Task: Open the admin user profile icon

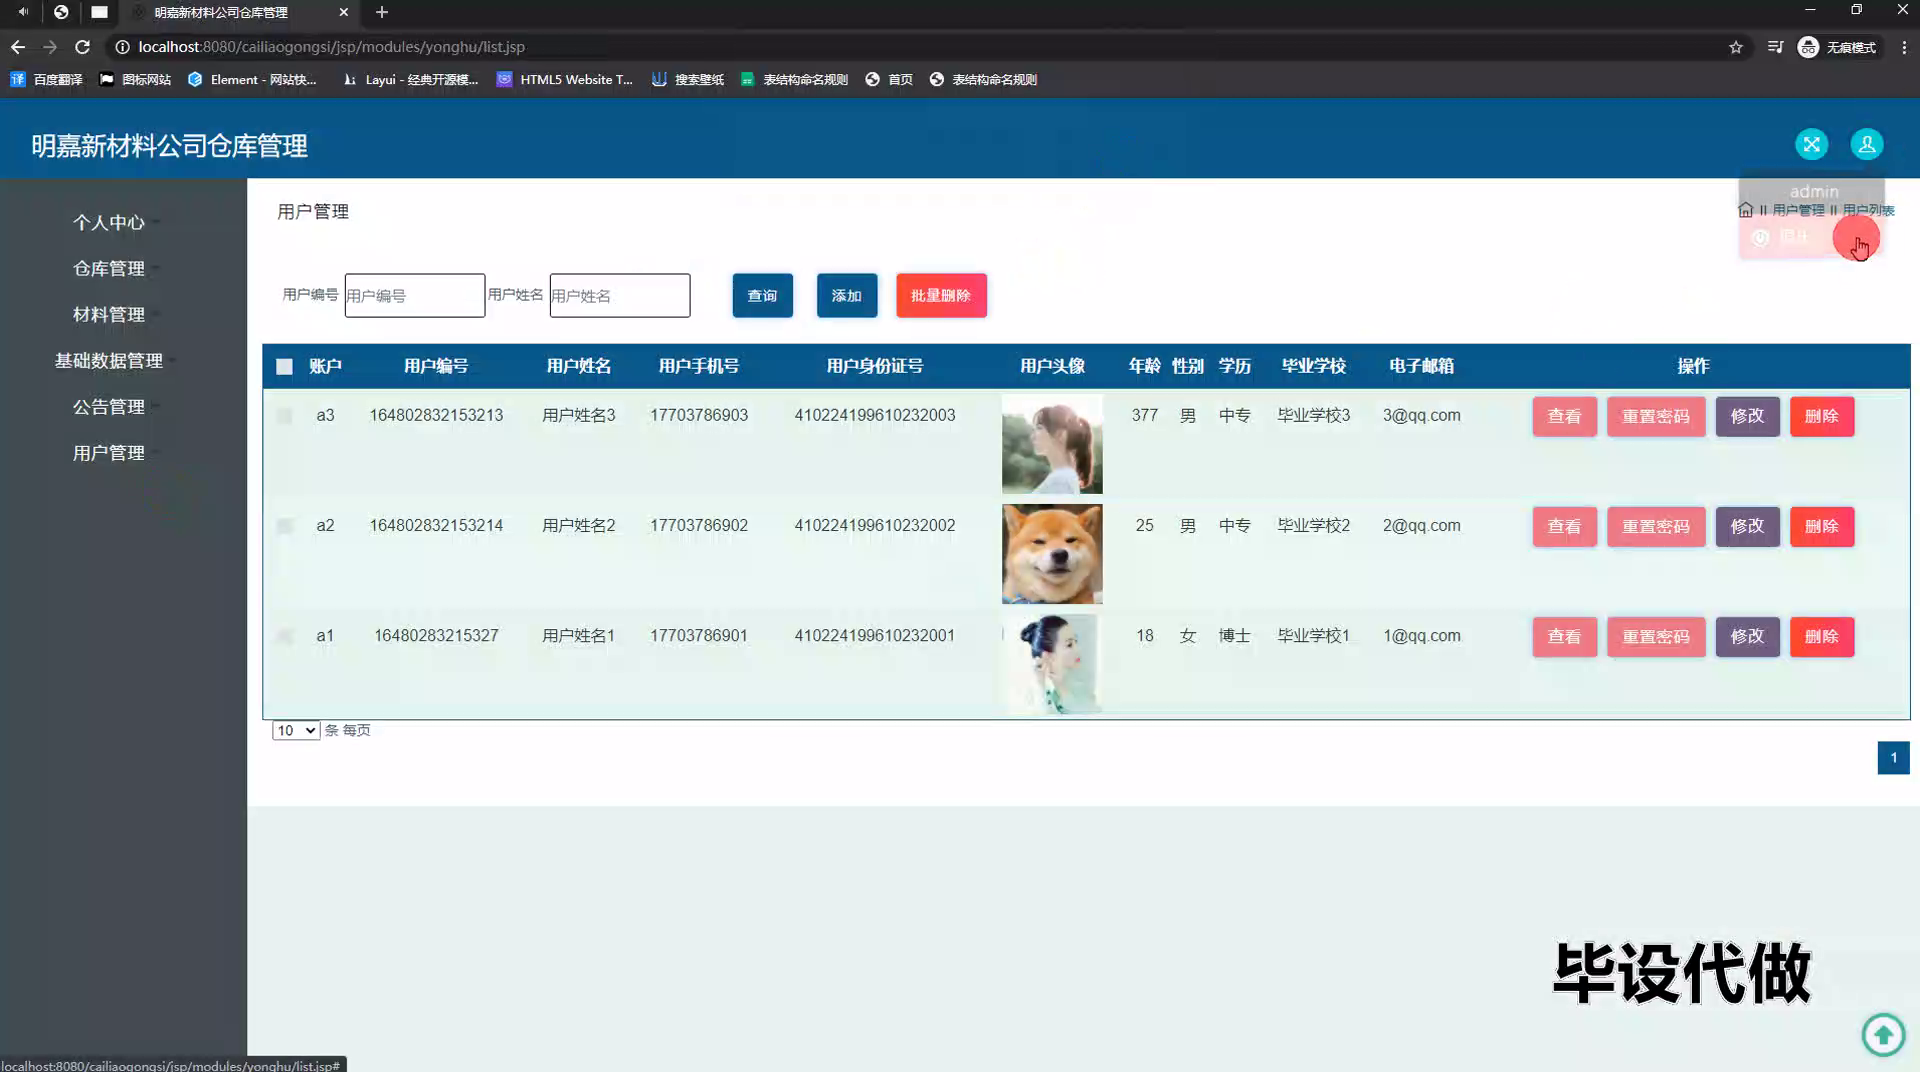Action: pyautogui.click(x=1866, y=144)
